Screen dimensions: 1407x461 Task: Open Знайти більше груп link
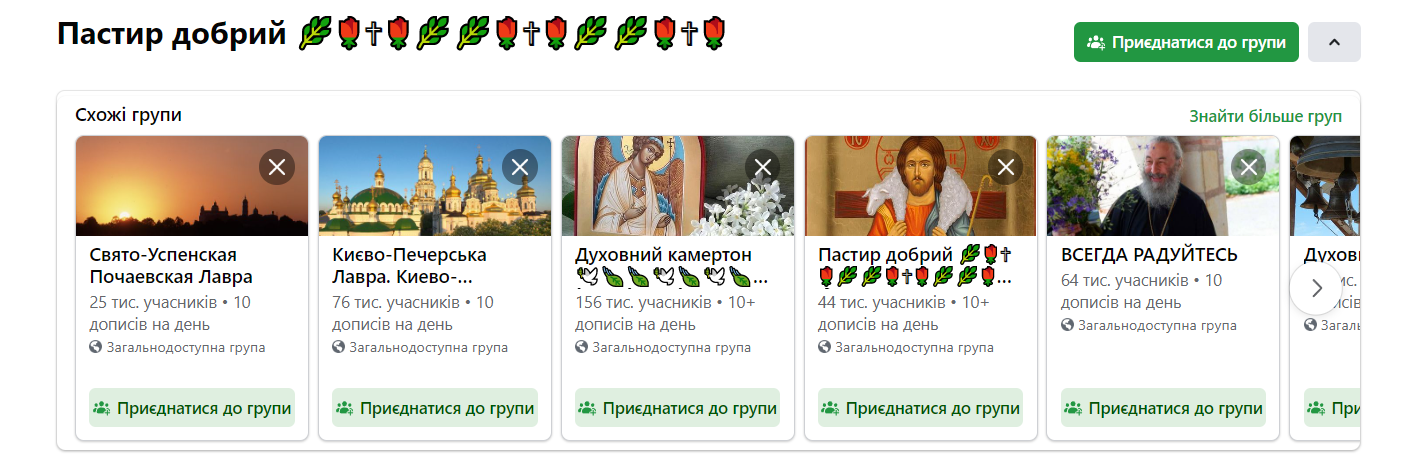click(x=1266, y=116)
